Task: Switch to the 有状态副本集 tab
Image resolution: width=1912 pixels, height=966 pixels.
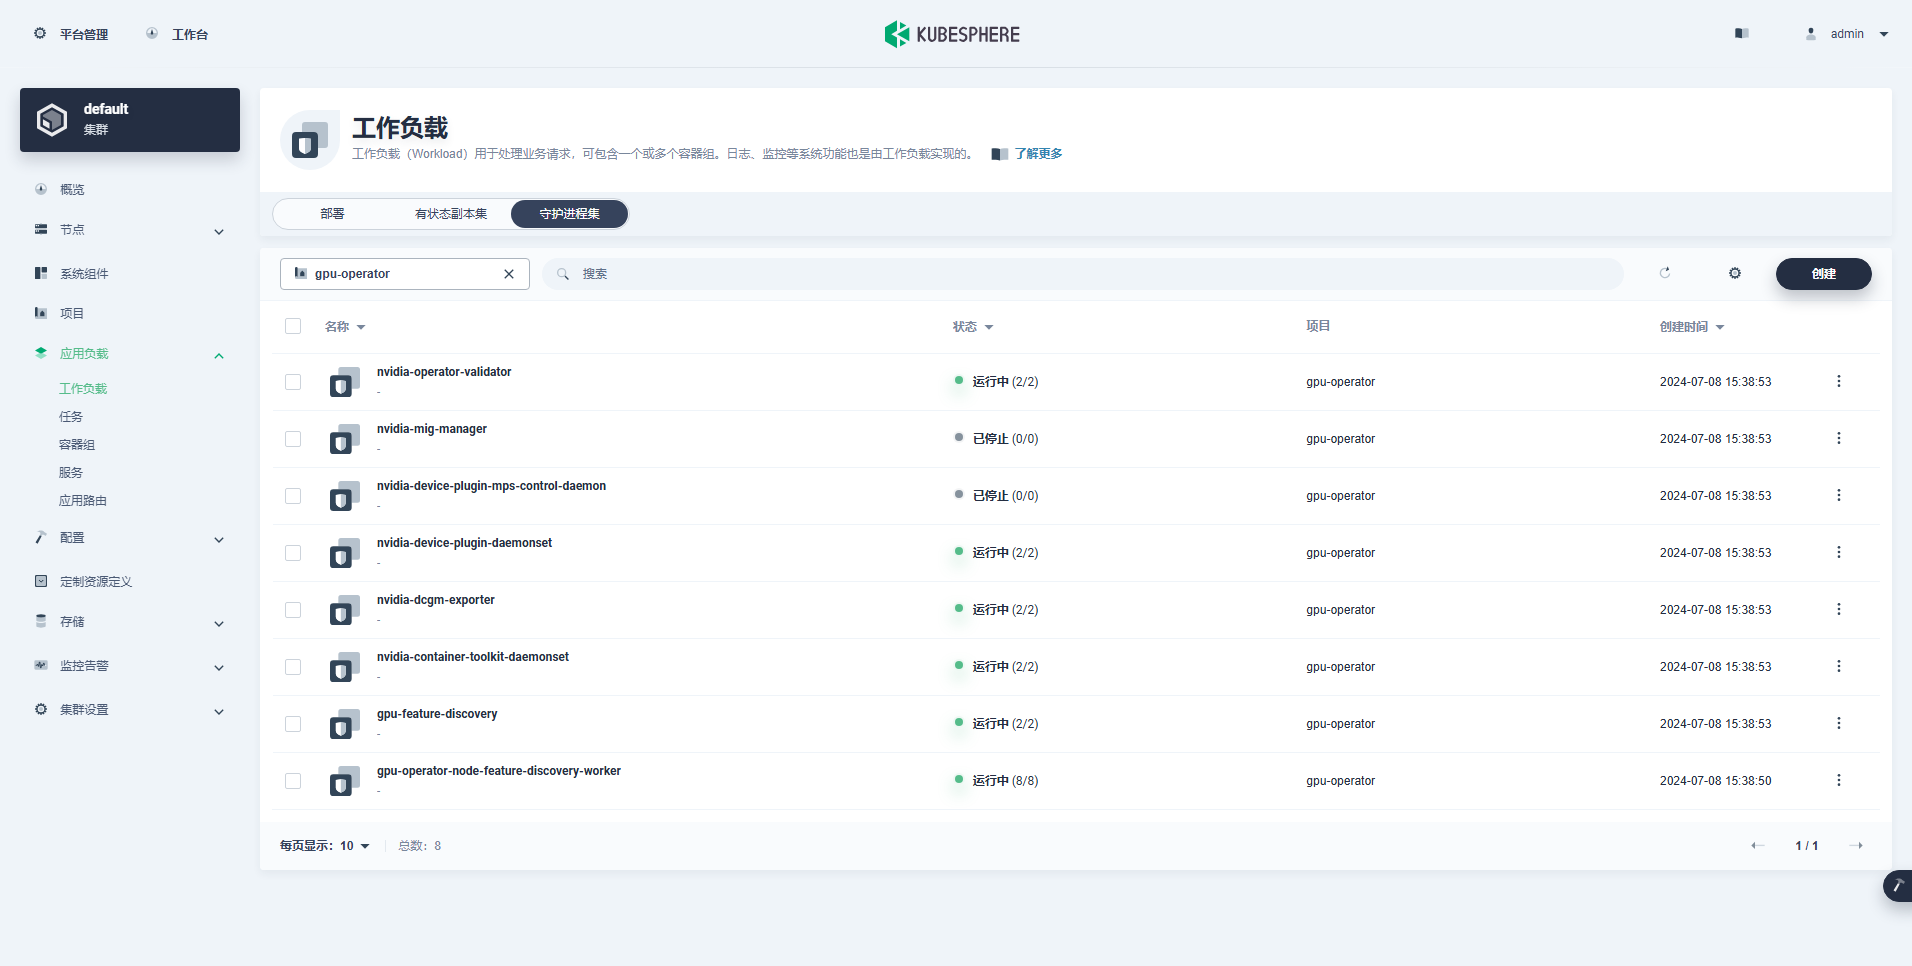Action: (451, 214)
